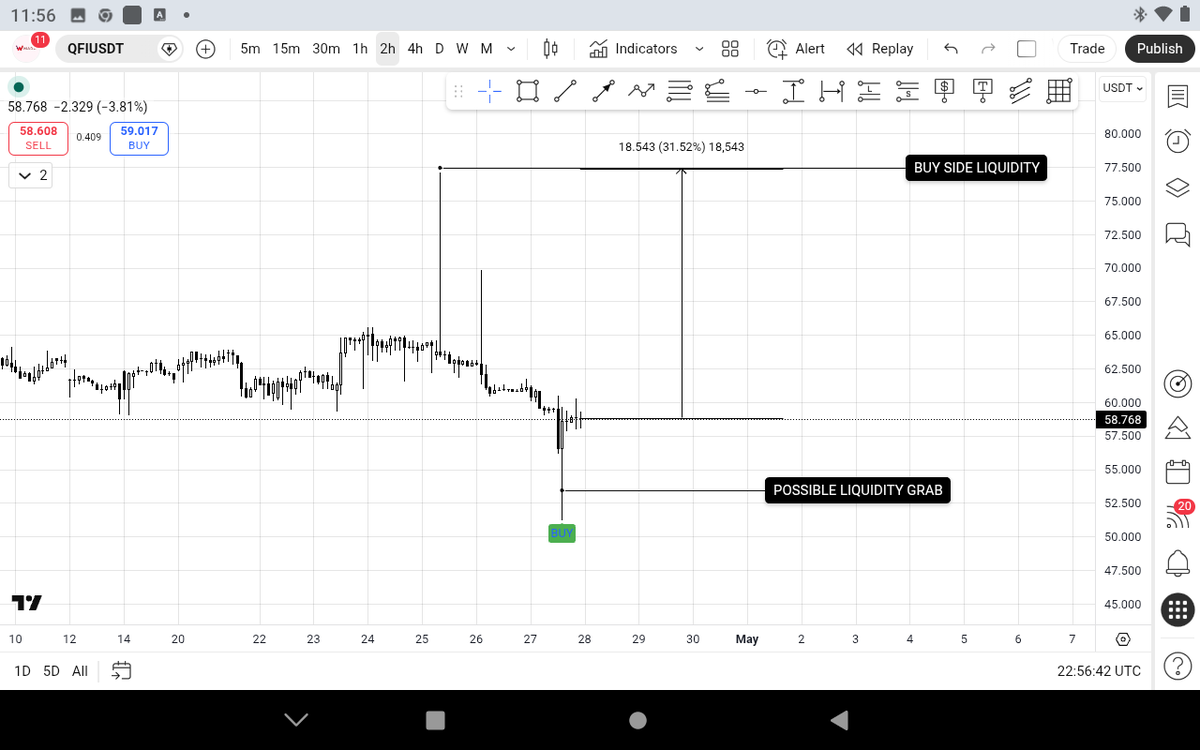Select the Fib retracement tool
The width and height of the screenshot is (1200, 750).
[x=679, y=91]
